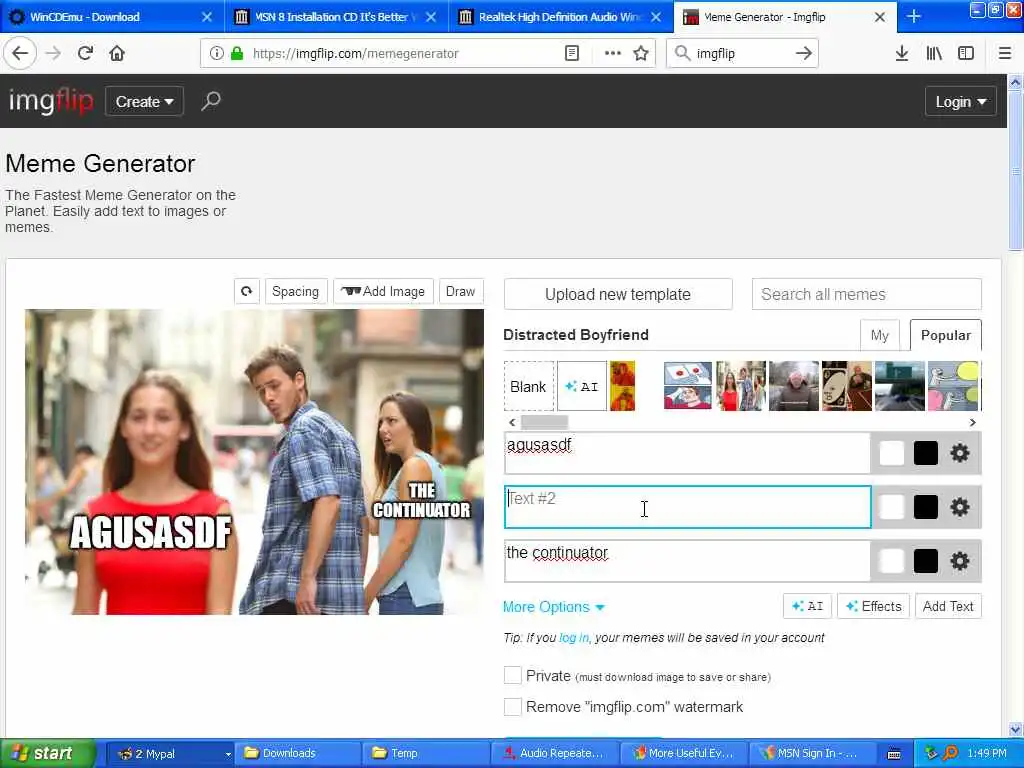Click the continuator text input
1024x768 pixels.
click(x=687, y=560)
